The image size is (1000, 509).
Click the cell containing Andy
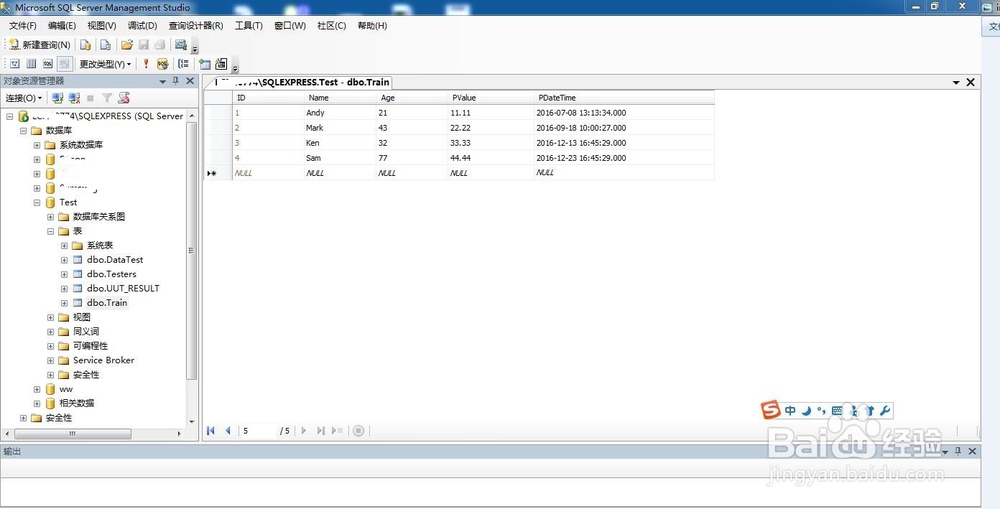[x=340, y=113]
